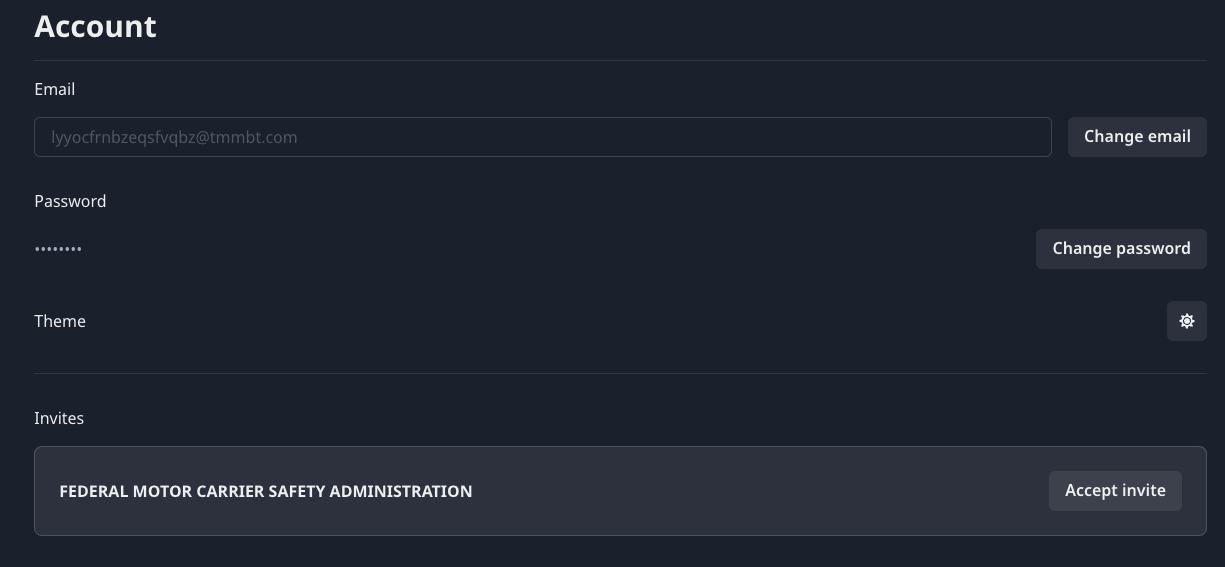
Task: Click the Theme setting label
Action: [x=60, y=321]
